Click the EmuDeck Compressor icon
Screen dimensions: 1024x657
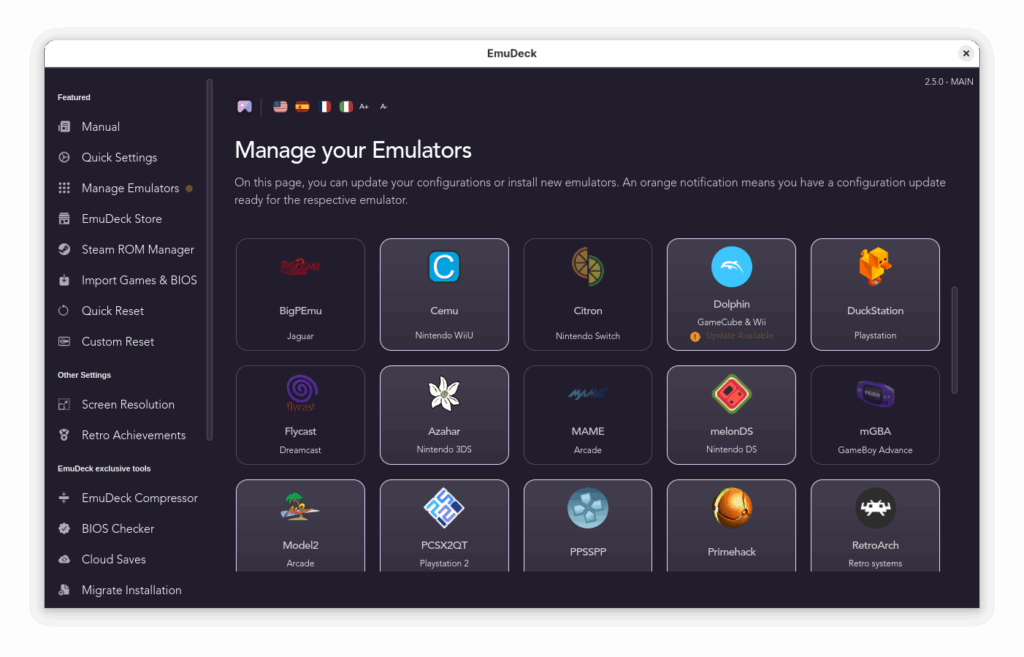pos(64,498)
